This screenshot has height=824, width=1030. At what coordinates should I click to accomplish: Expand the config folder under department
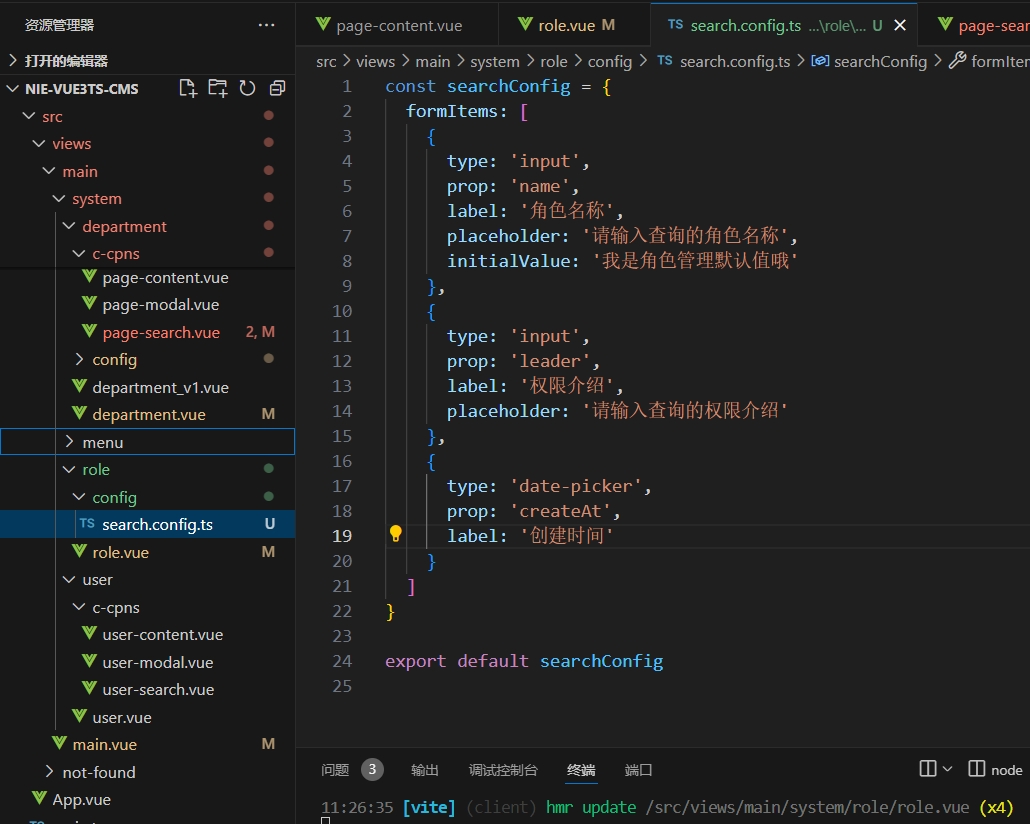pyautogui.click(x=148, y=359)
